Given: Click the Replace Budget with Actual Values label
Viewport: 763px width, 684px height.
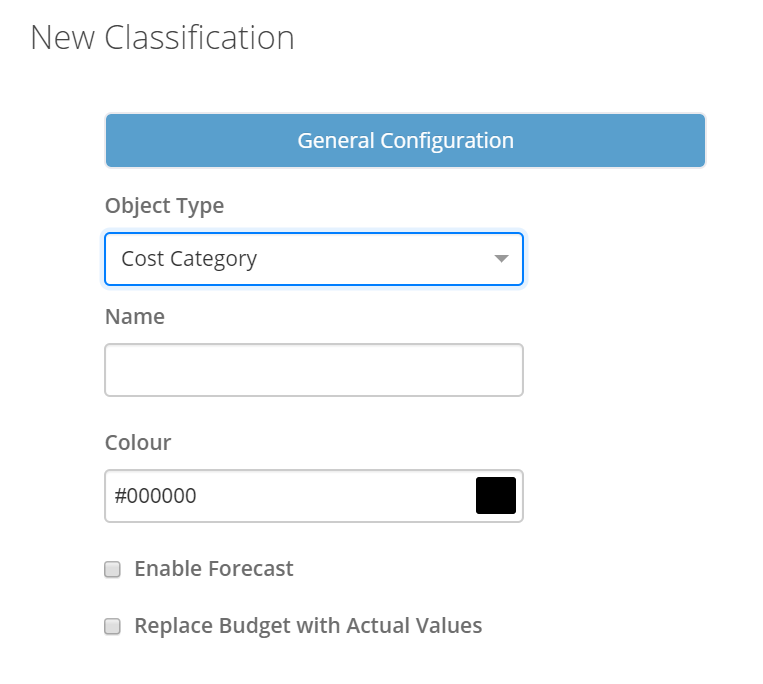Looking at the screenshot, I should point(308,626).
